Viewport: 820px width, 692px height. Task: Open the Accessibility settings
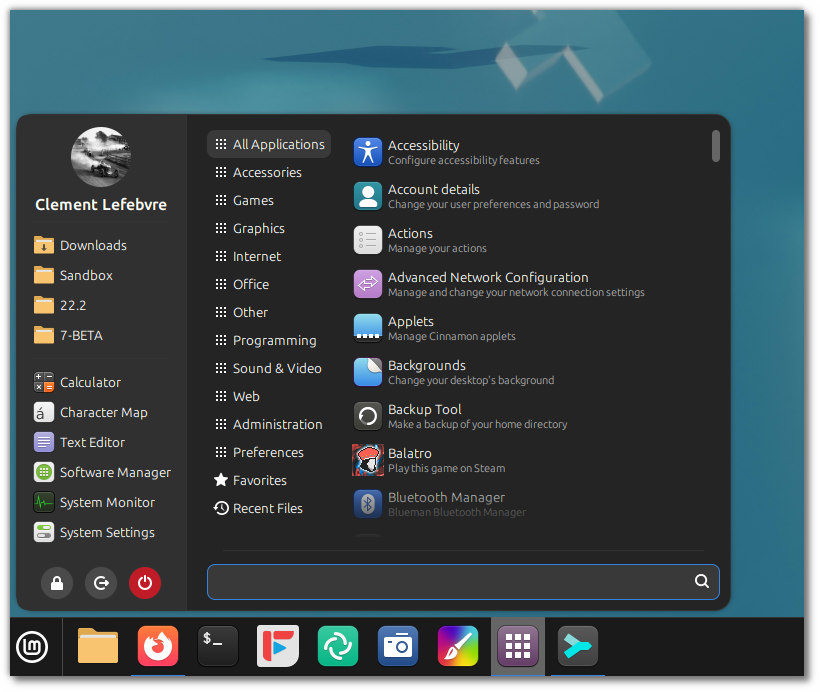(x=423, y=151)
